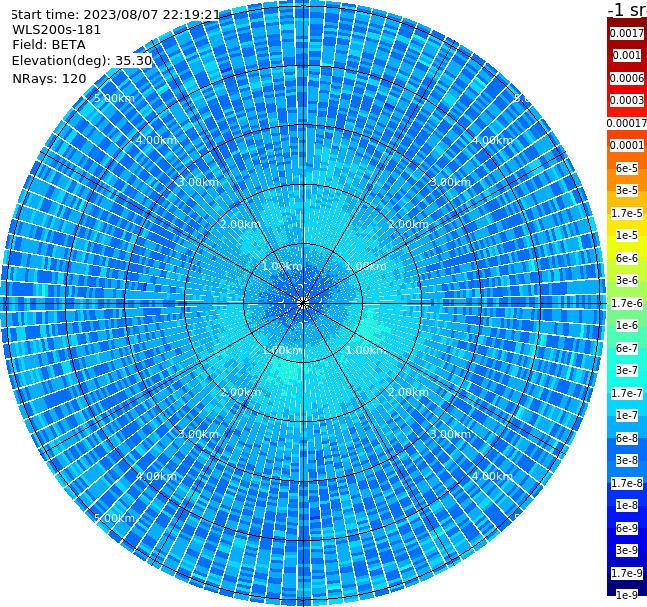Select the 4.00km label in upper-right quadrant

pos(493,140)
